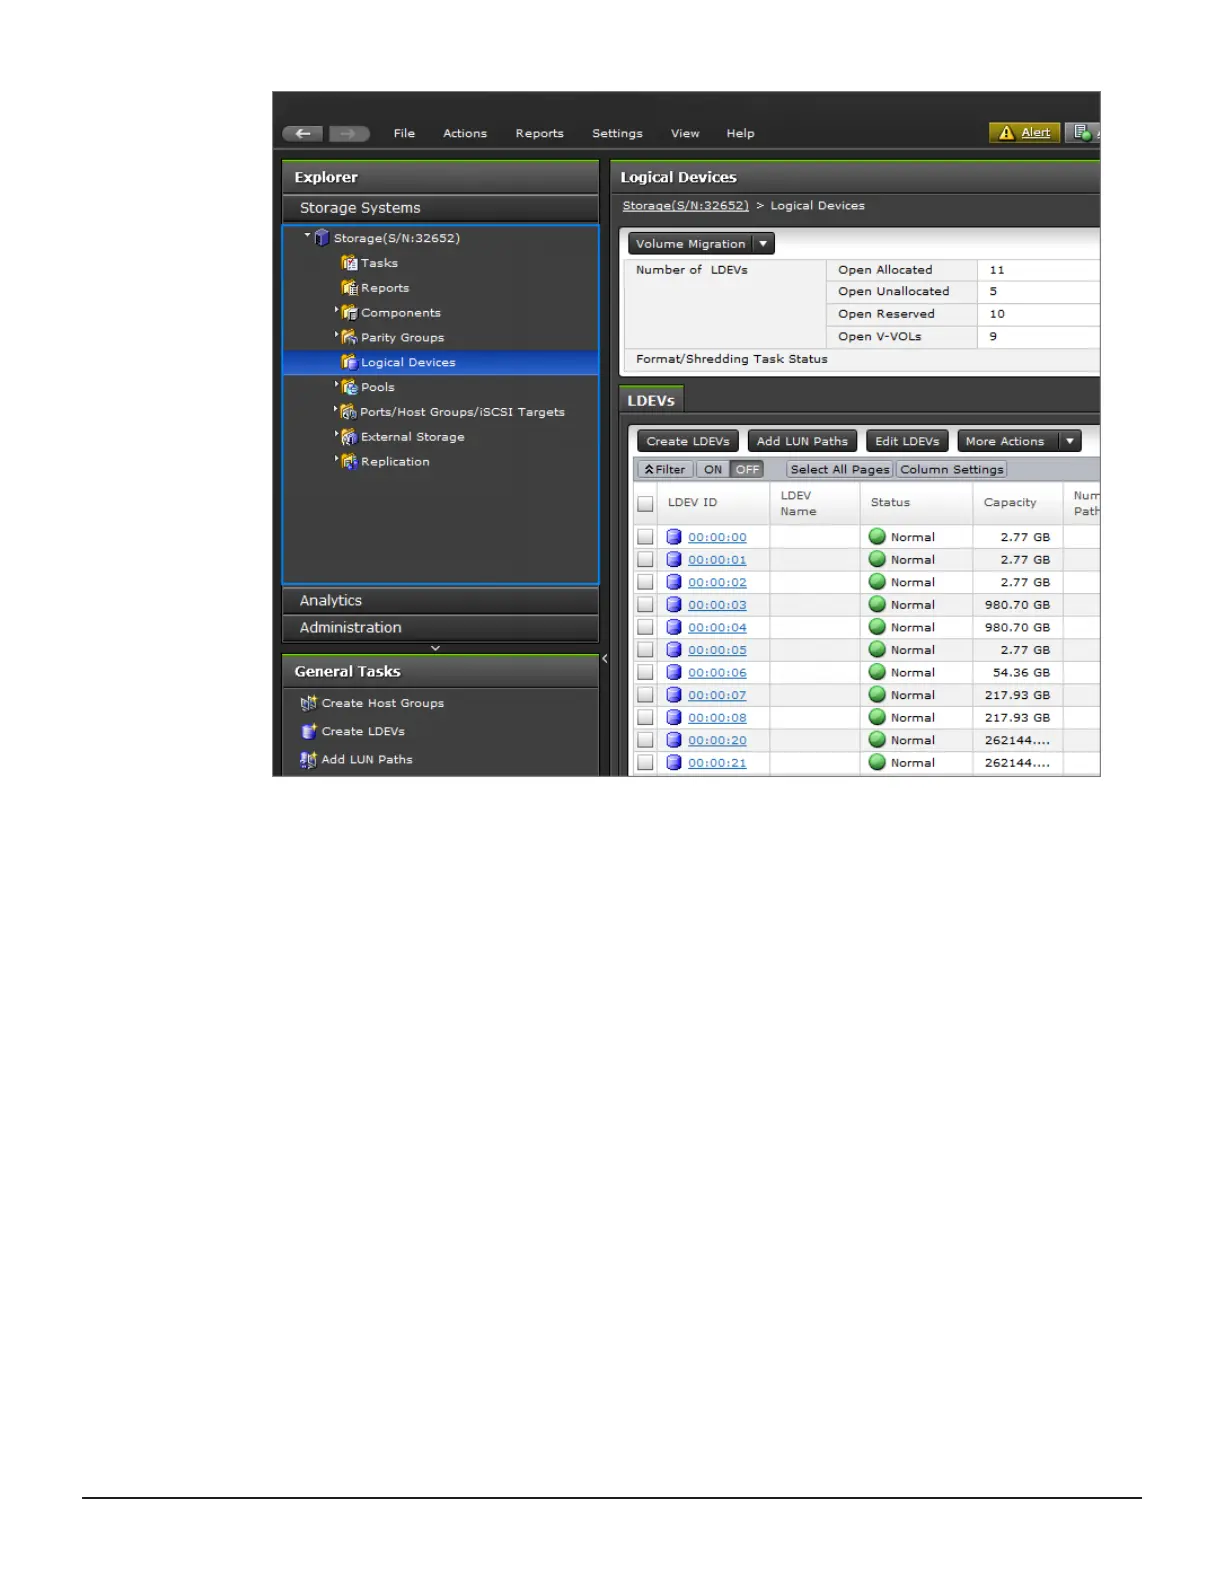
Task: Open Column Settings
Action: pos(952,469)
